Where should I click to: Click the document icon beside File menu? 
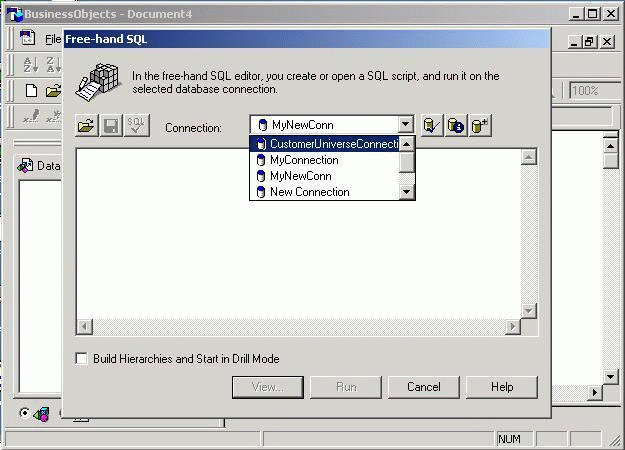pyautogui.click(x=28, y=38)
